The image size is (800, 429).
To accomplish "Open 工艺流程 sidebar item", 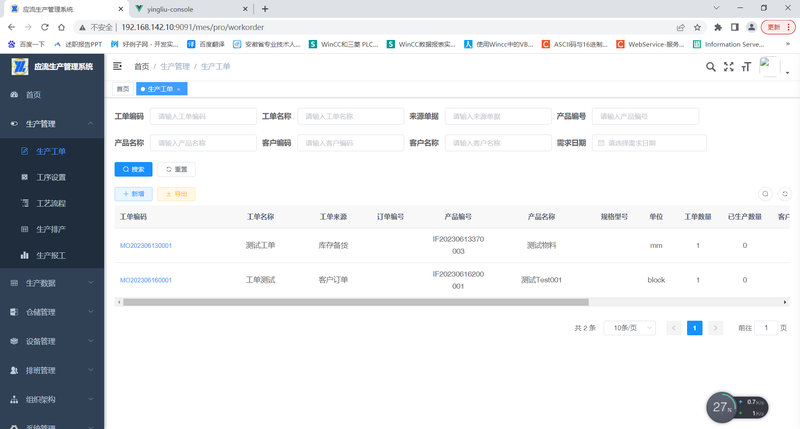I will [x=52, y=204].
